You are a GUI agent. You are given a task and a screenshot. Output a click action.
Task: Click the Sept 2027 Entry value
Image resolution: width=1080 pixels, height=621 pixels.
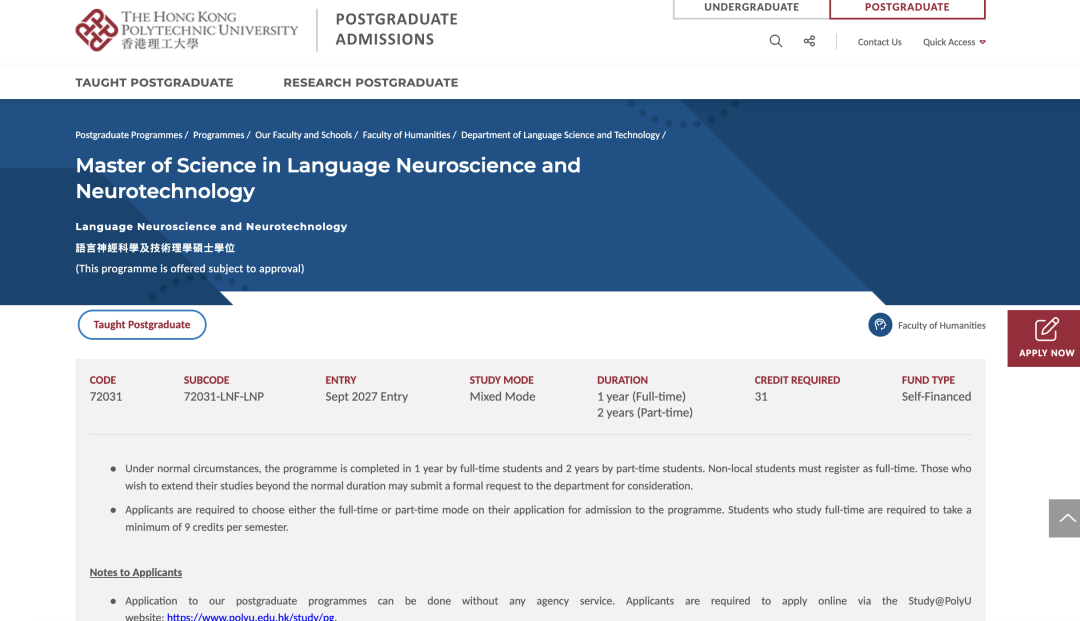click(366, 397)
